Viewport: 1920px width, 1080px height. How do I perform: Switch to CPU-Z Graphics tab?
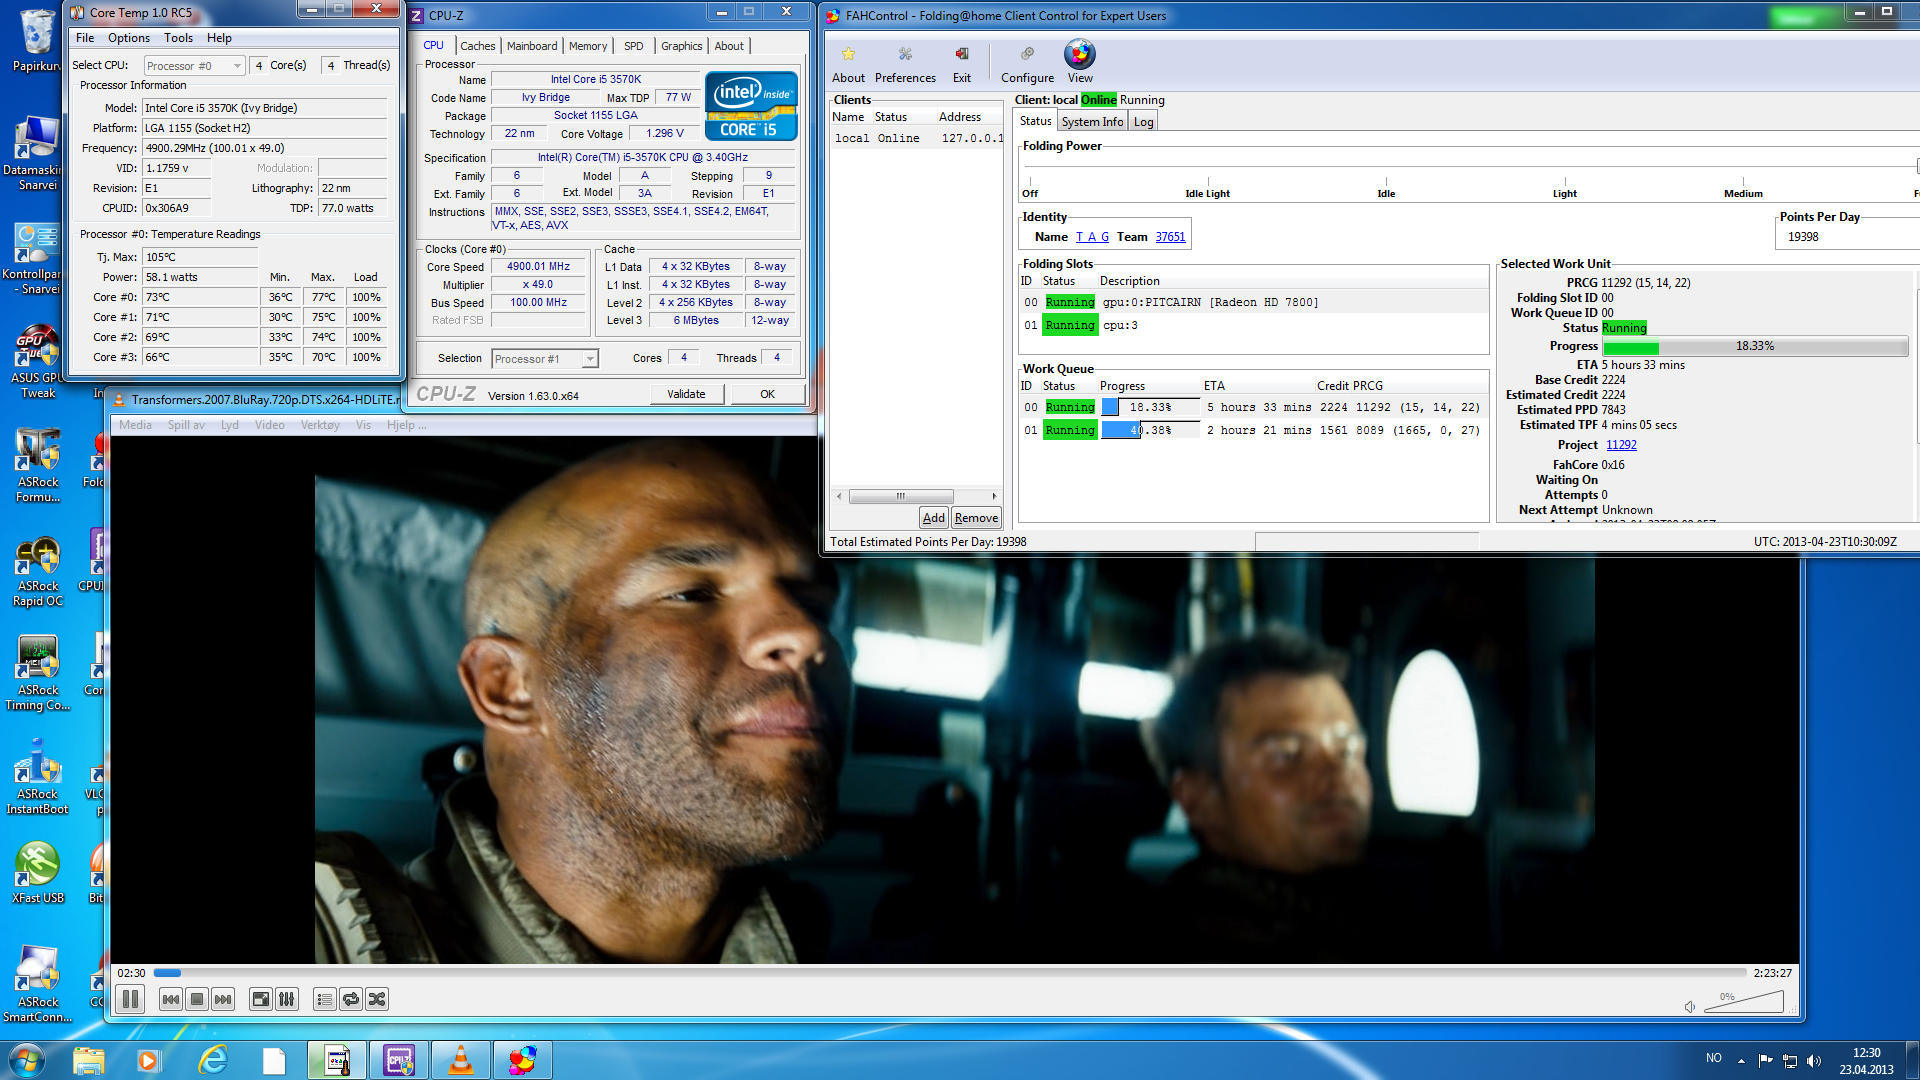[681, 46]
